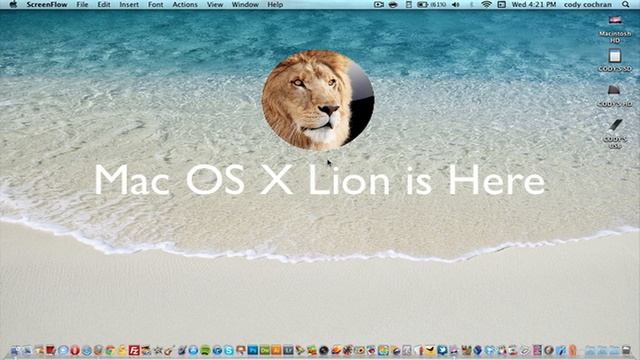Click the ScreenFlow recording status icon in menu bar

pyautogui.click(x=379, y=4)
